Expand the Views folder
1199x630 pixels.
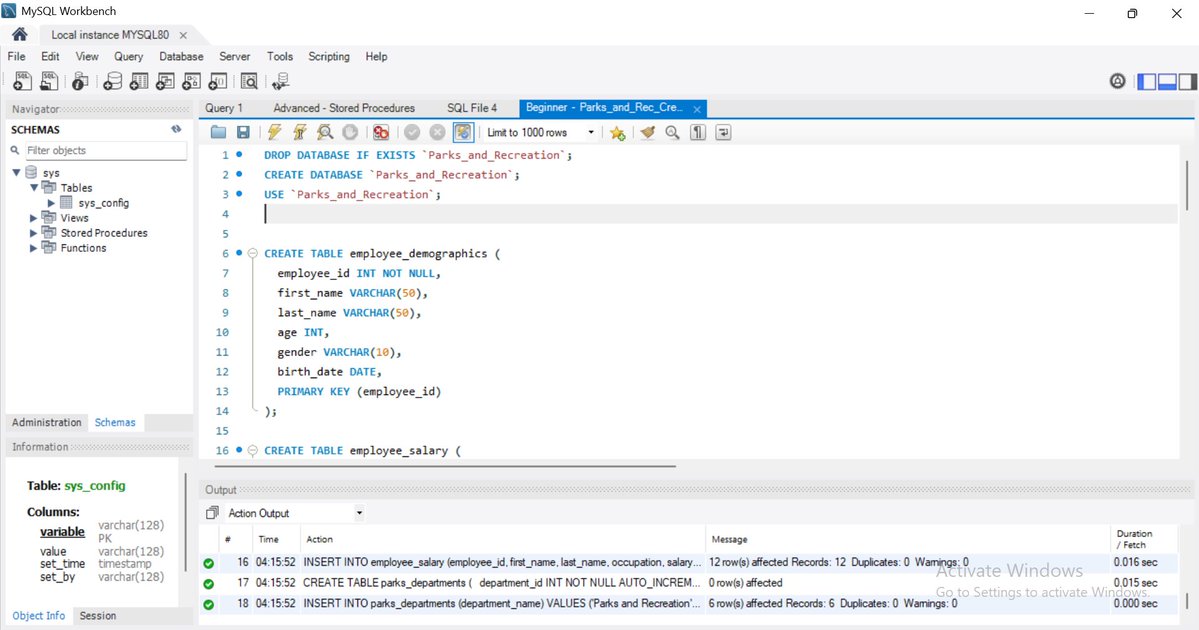click(34, 218)
